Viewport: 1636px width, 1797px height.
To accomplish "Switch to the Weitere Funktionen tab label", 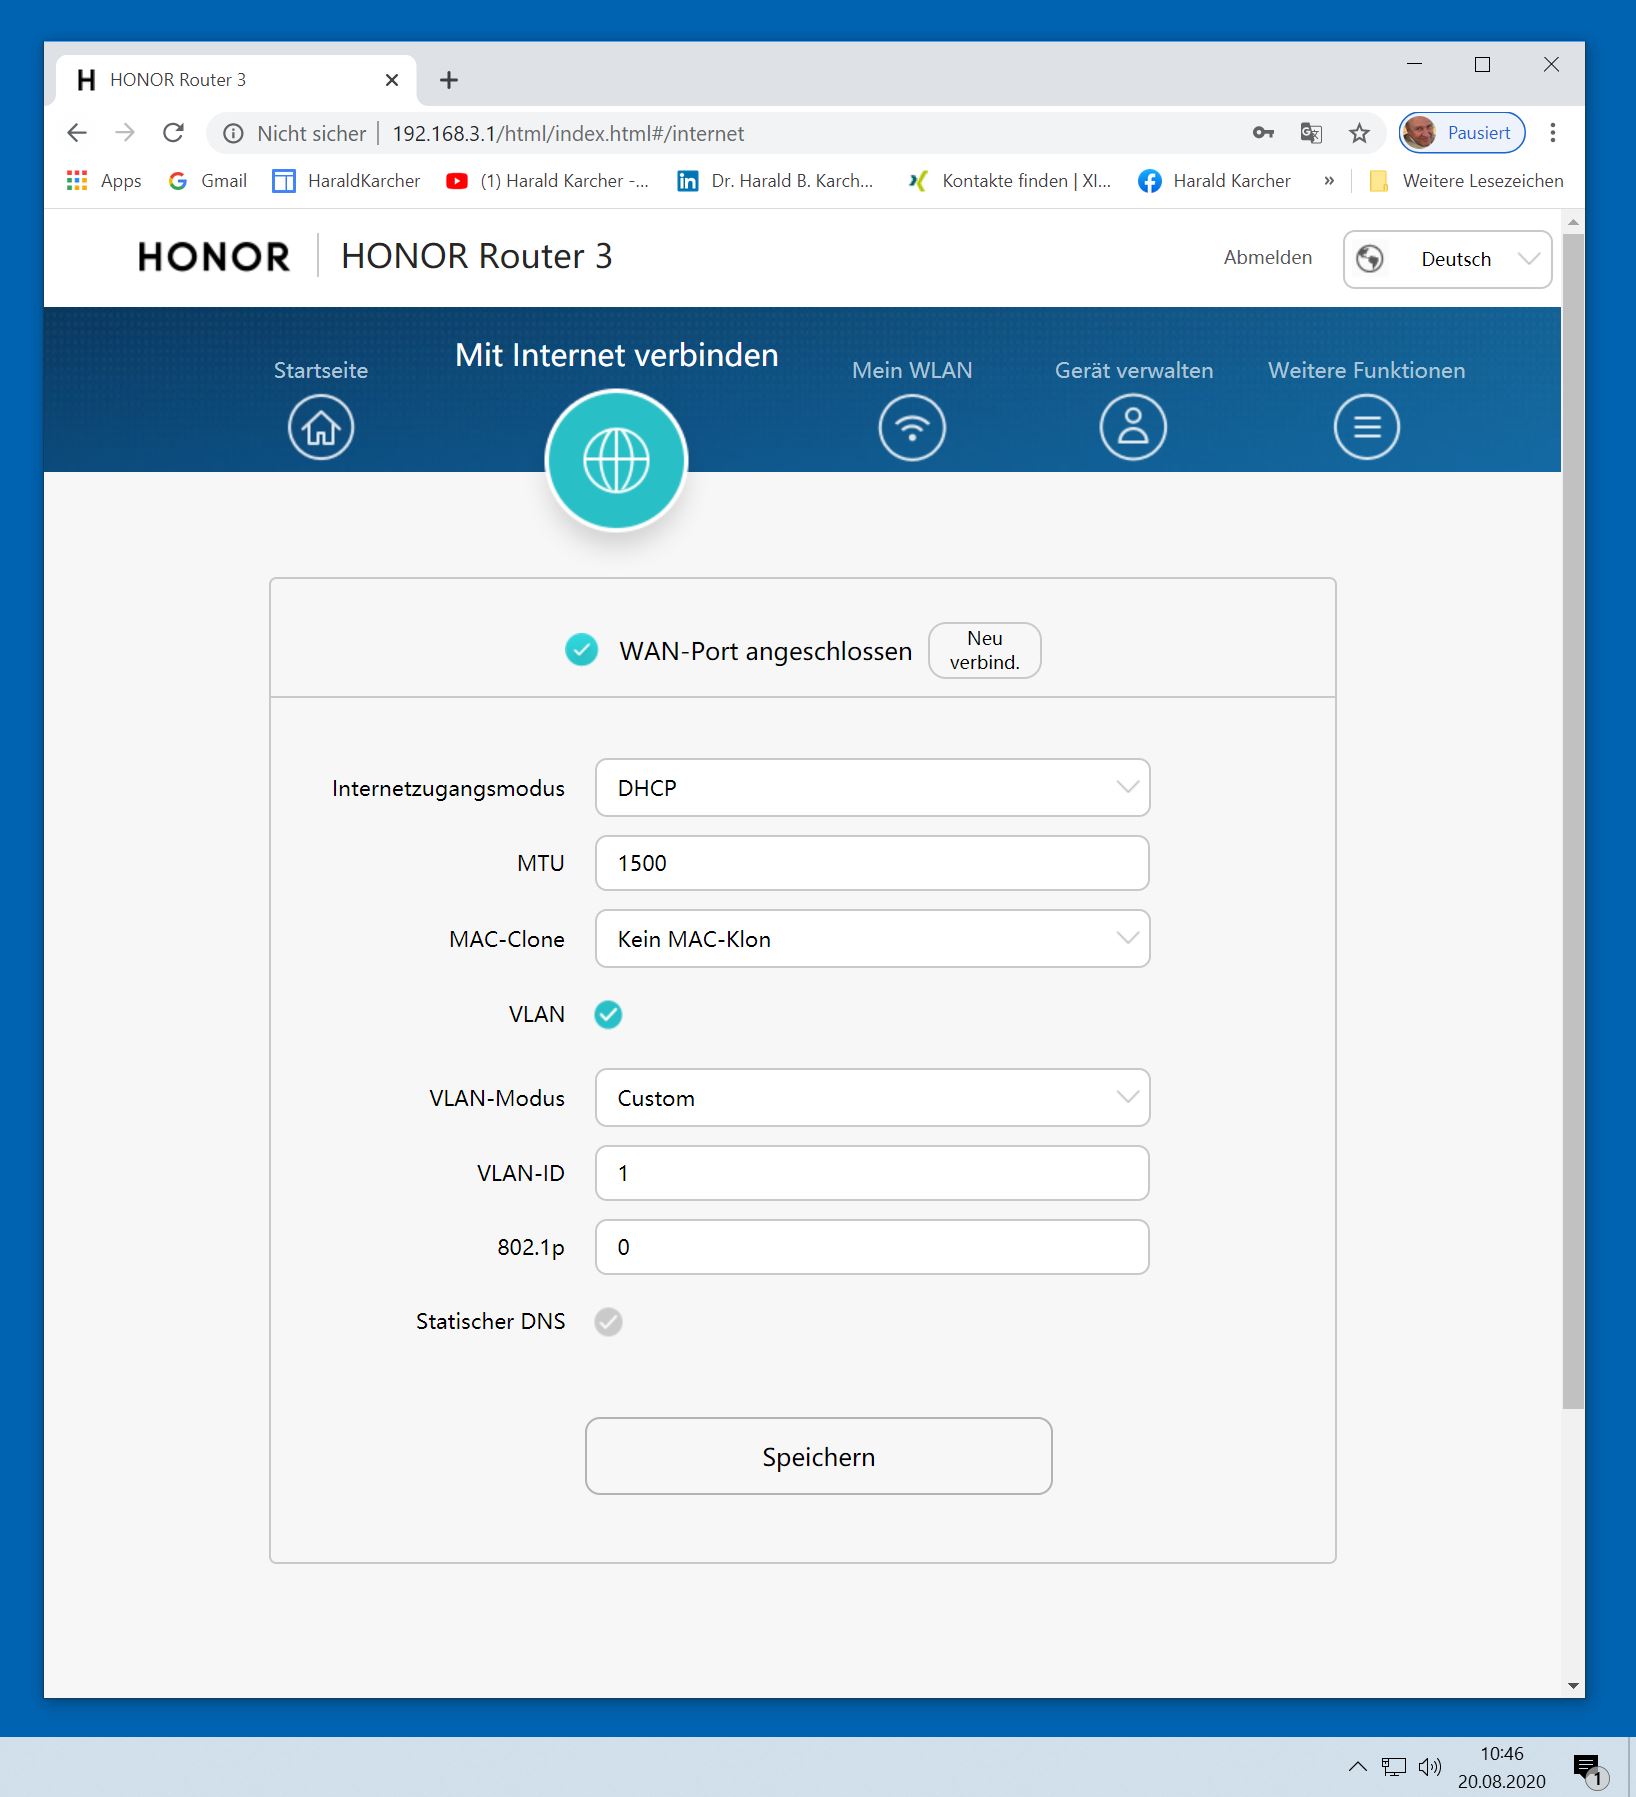I will point(1366,370).
